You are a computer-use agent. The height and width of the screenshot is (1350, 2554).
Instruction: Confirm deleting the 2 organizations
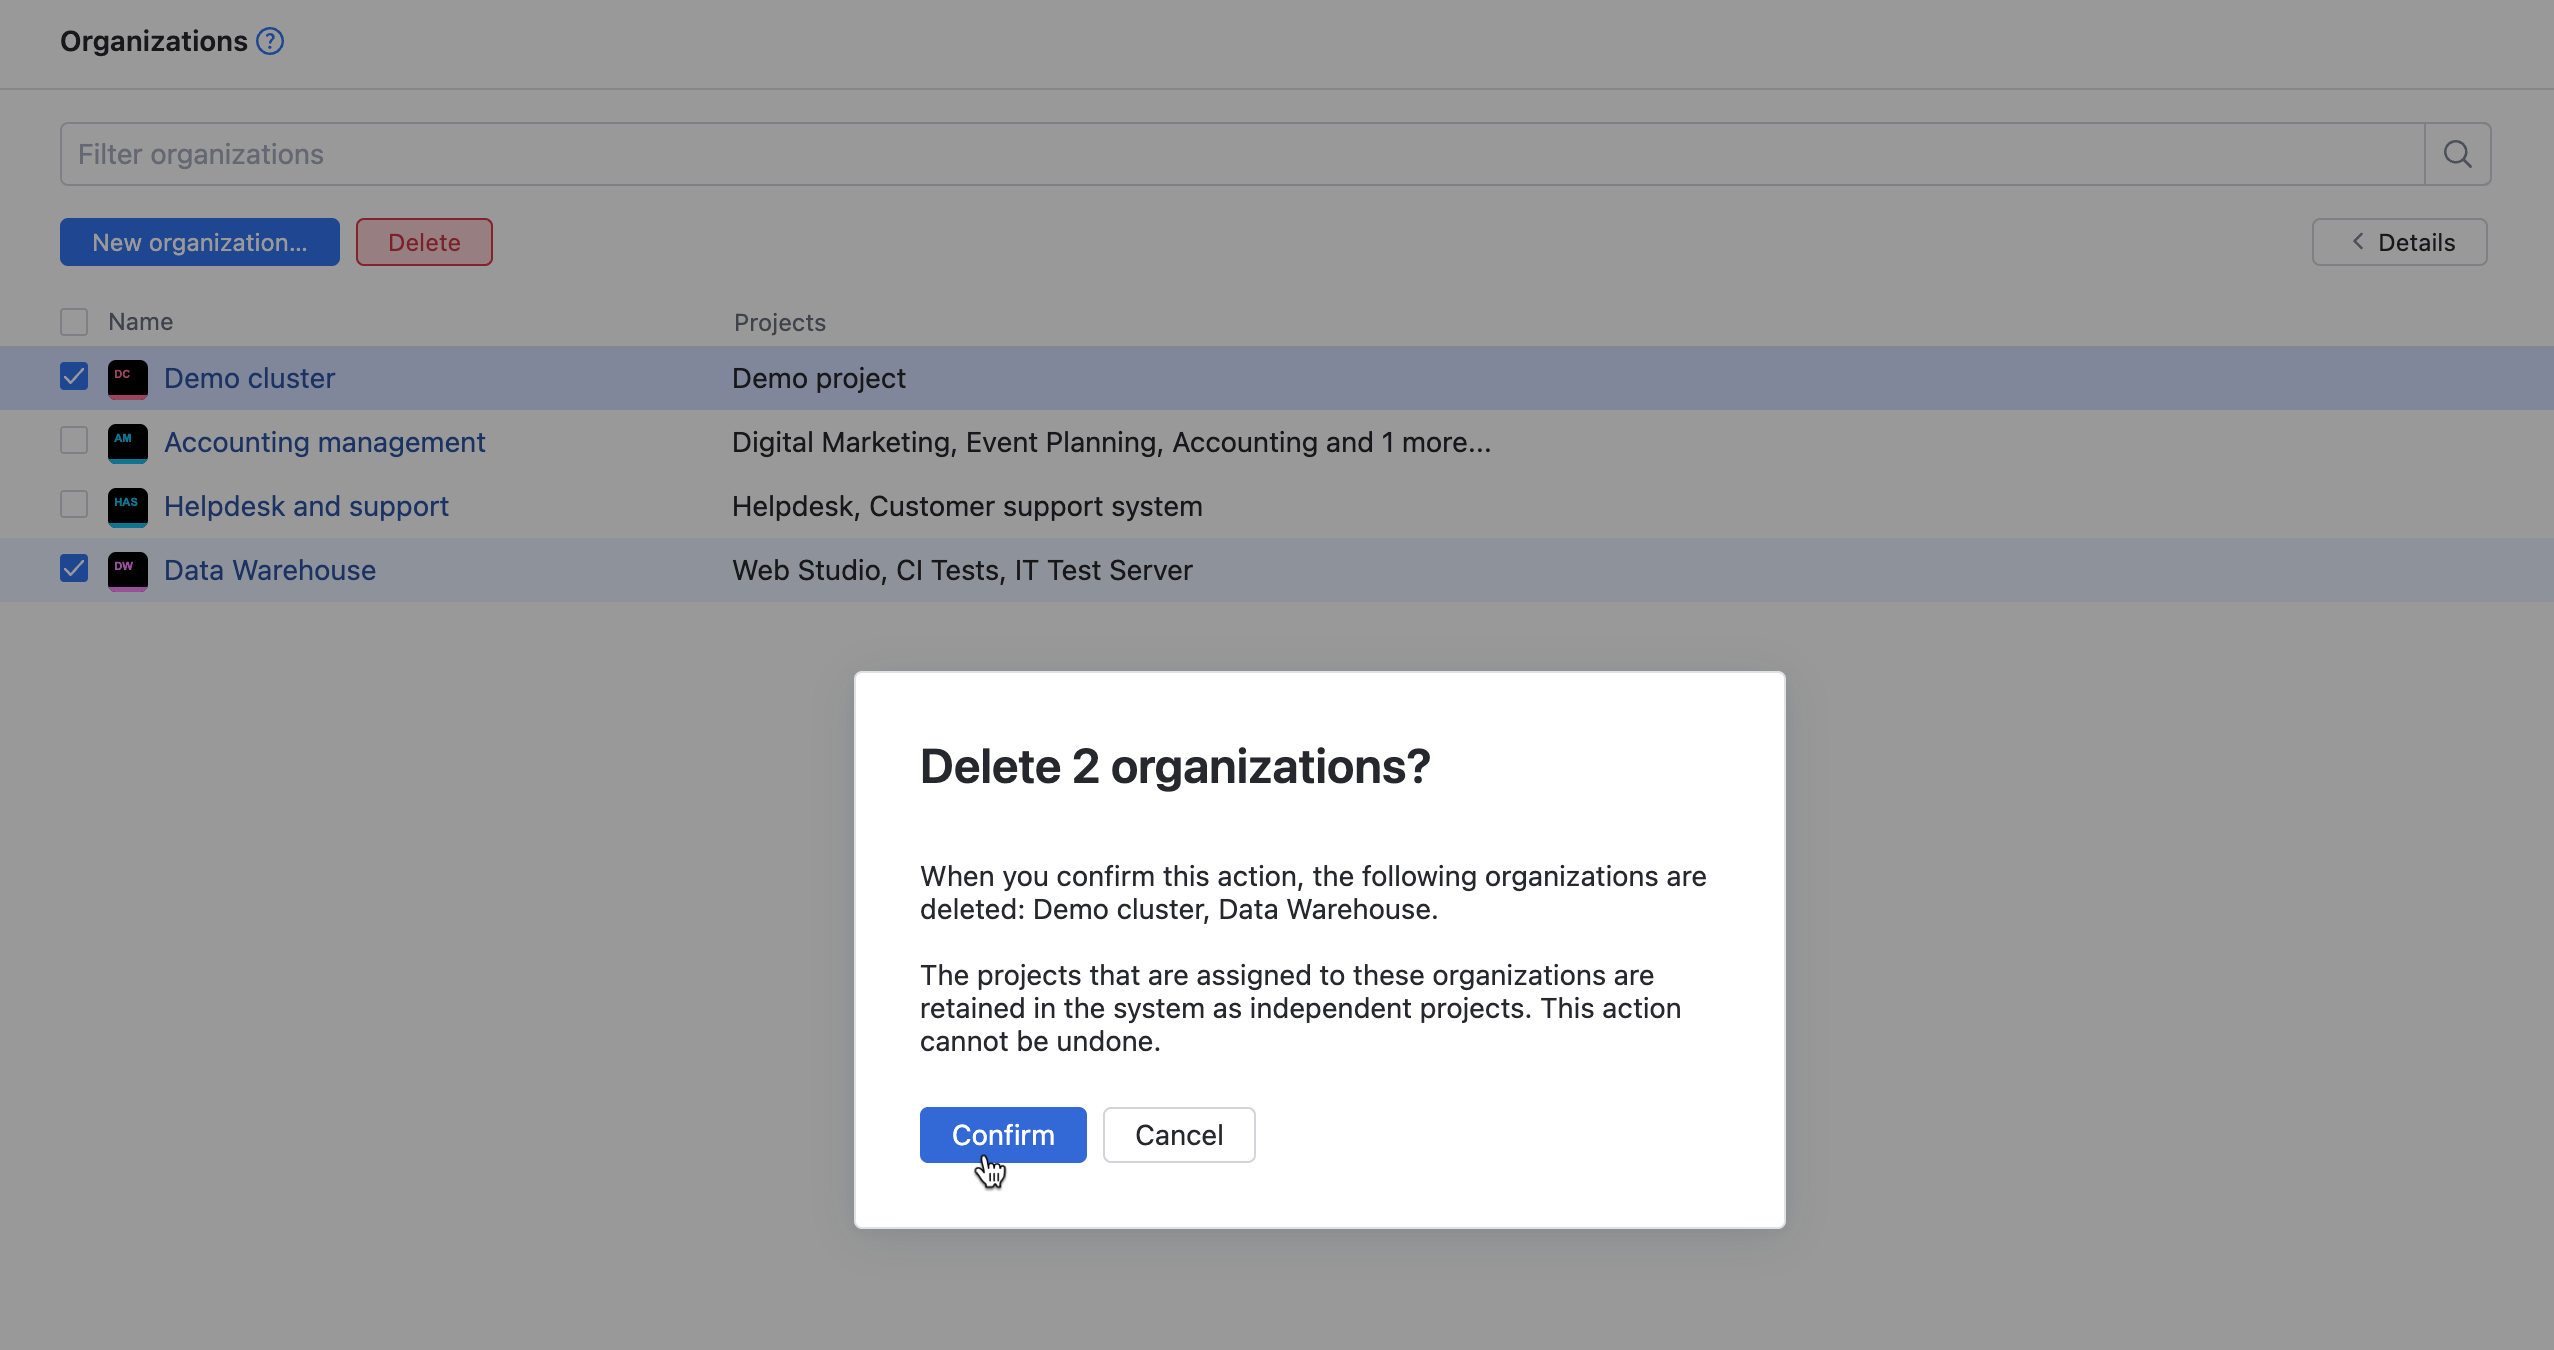click(x=1002, y=1135)
